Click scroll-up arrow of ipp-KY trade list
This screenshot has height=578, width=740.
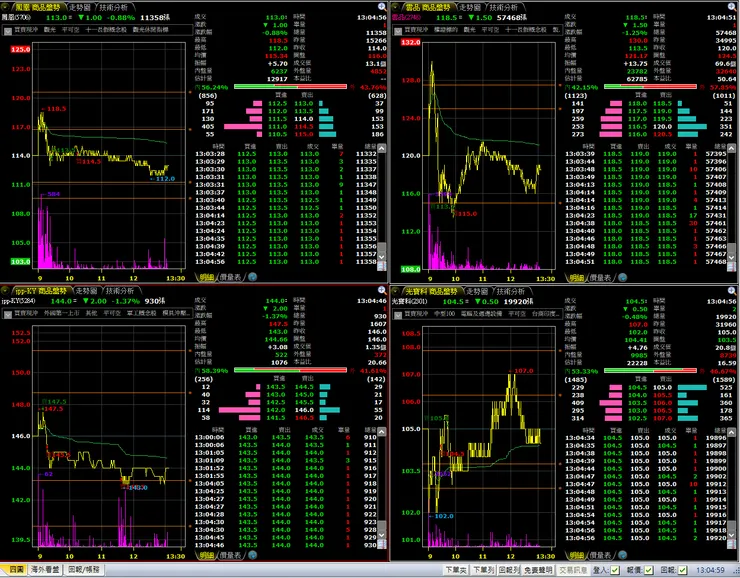382,431
